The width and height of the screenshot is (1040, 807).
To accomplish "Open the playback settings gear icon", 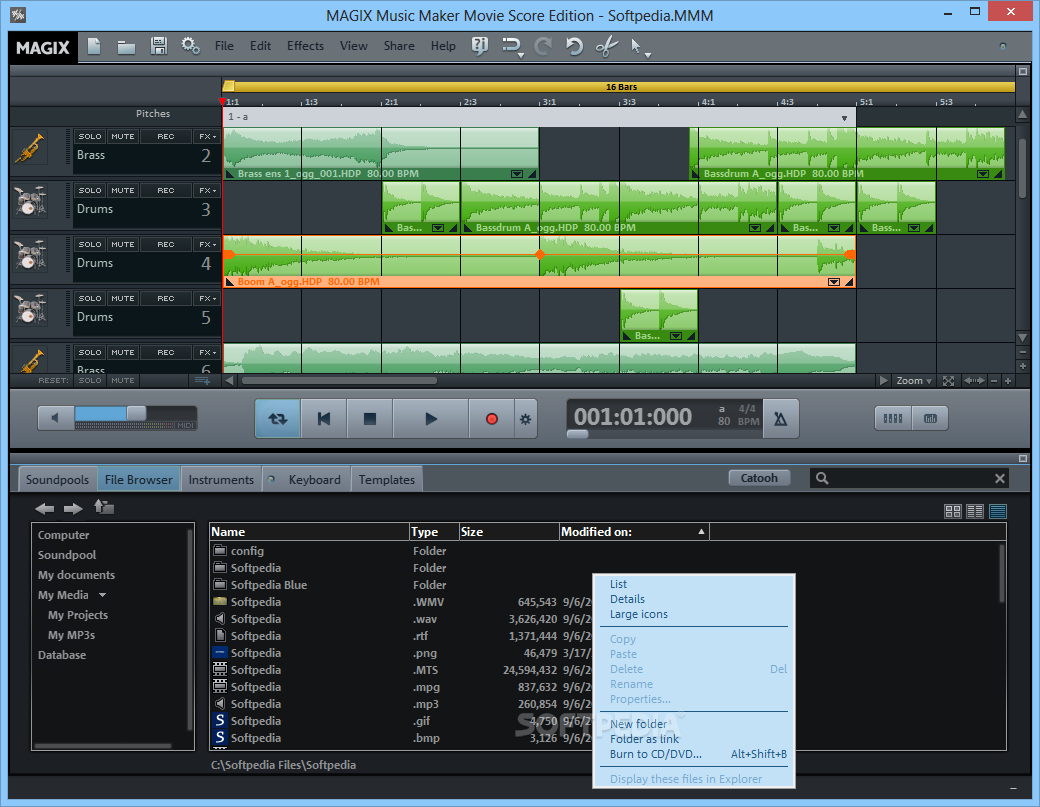I will (x=525, y=419).
